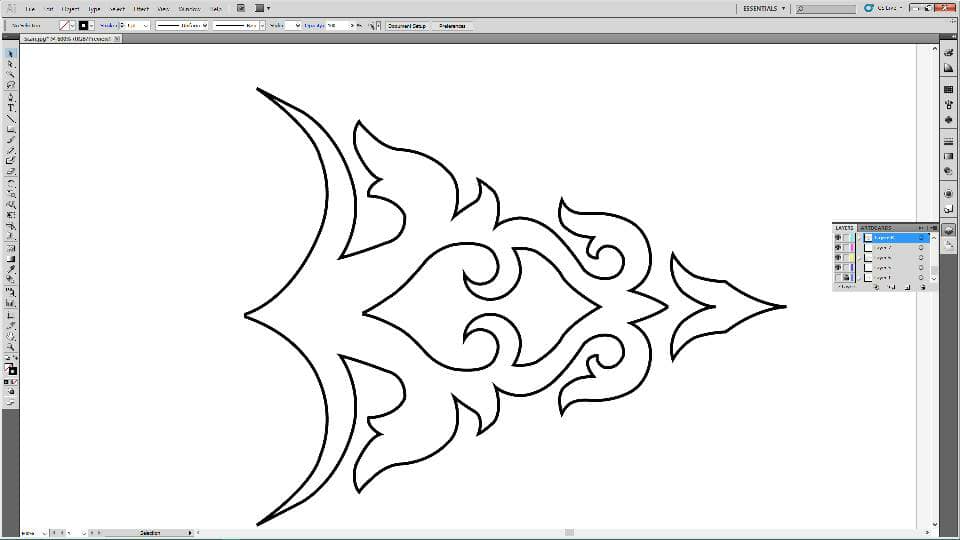Click the create new layer icon
Image resolution: width=960 pixels, height=540 pixels.
coord(907,287)
